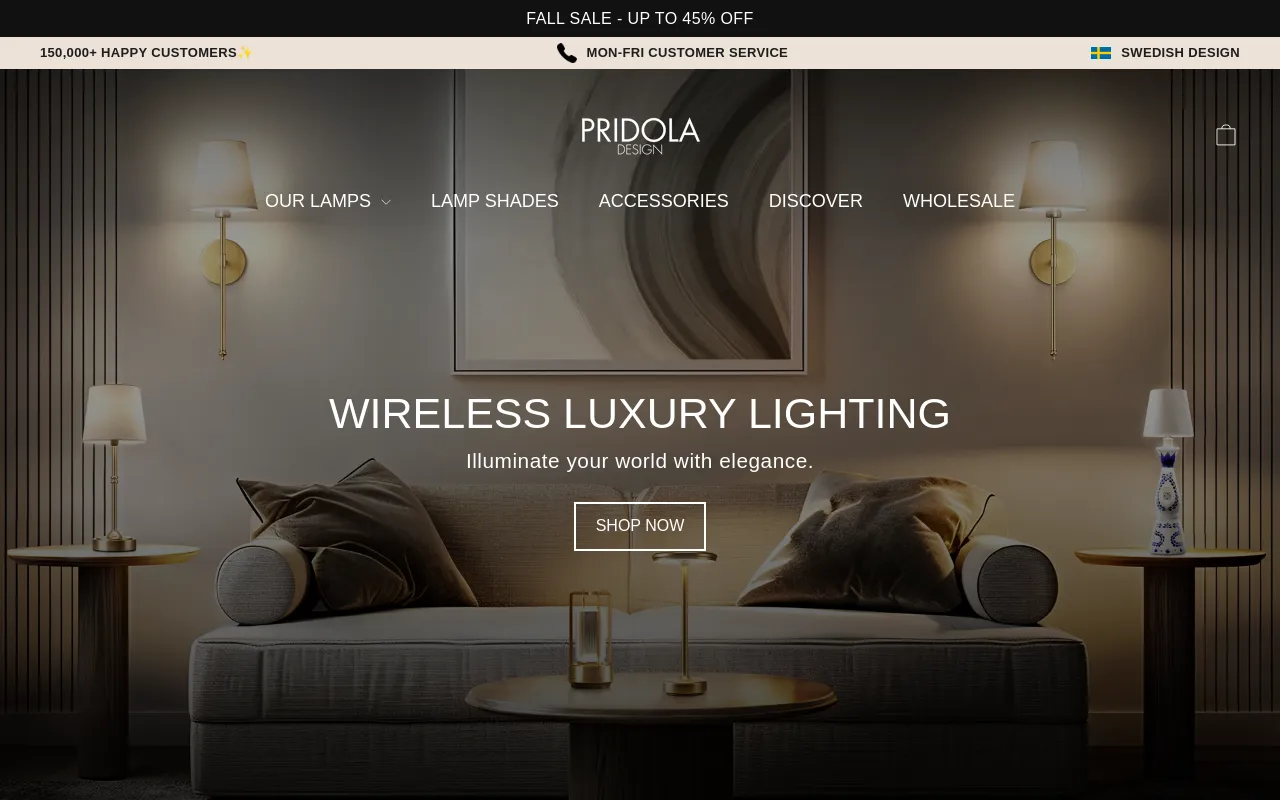Click the framed abstract artwork in hero image

[x=630, y=220]
